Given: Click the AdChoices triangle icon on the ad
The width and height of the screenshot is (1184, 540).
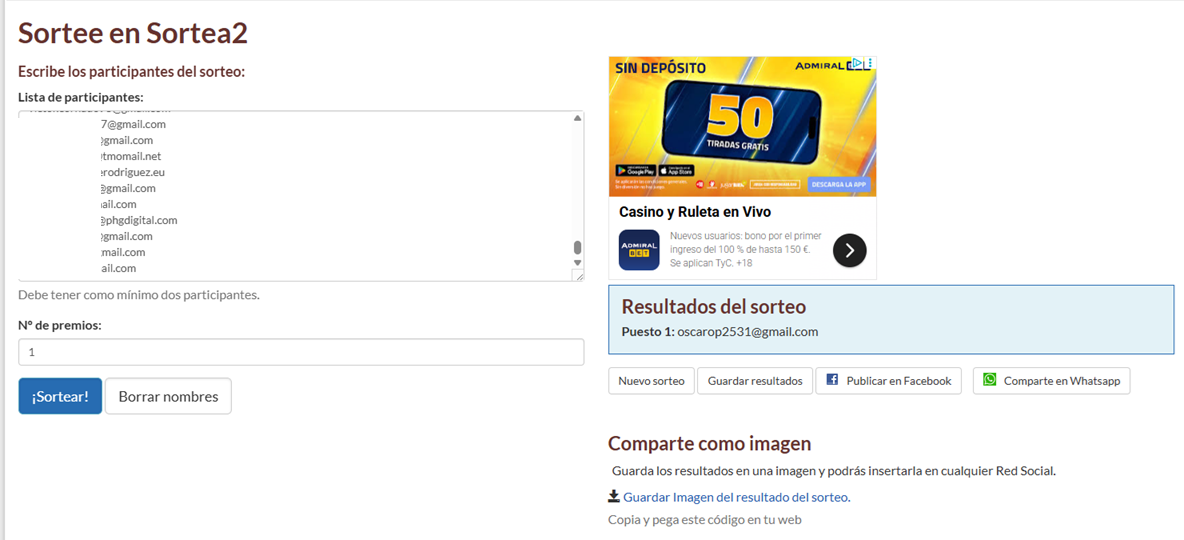Looking at the screenshot, I should coord(857,63).
